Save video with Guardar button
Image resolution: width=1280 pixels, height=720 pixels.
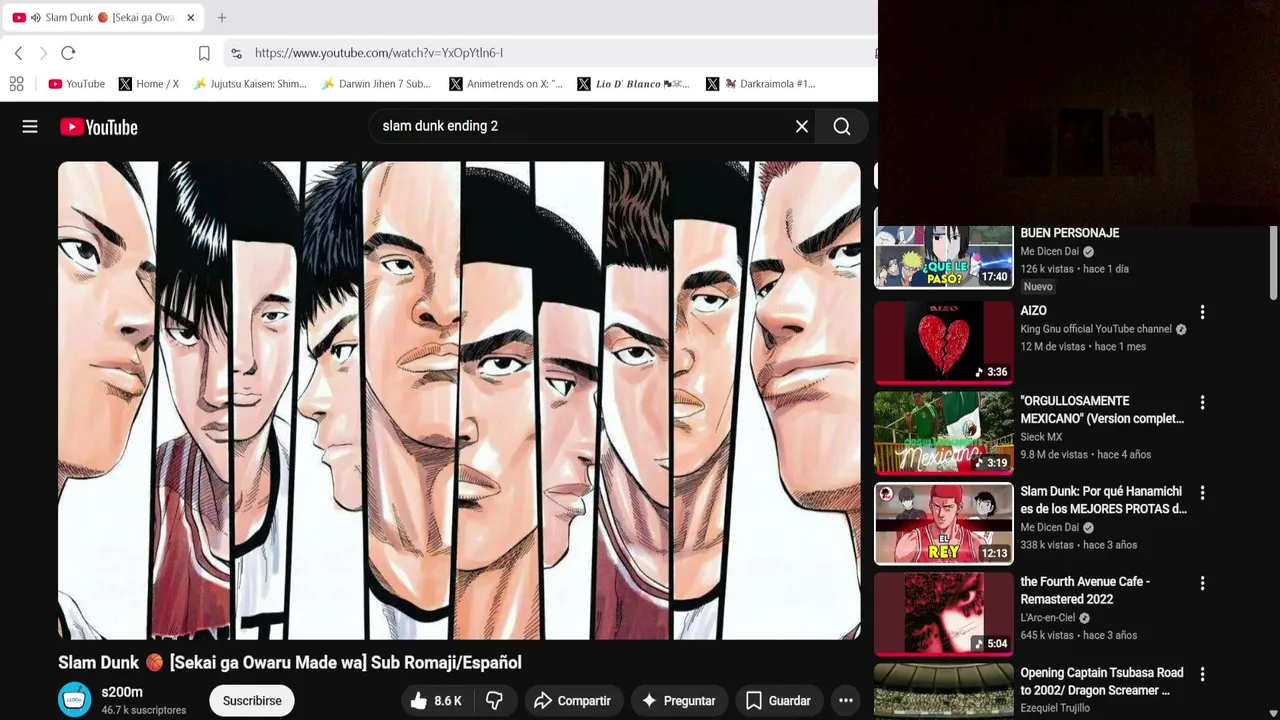tap(778, 701)
